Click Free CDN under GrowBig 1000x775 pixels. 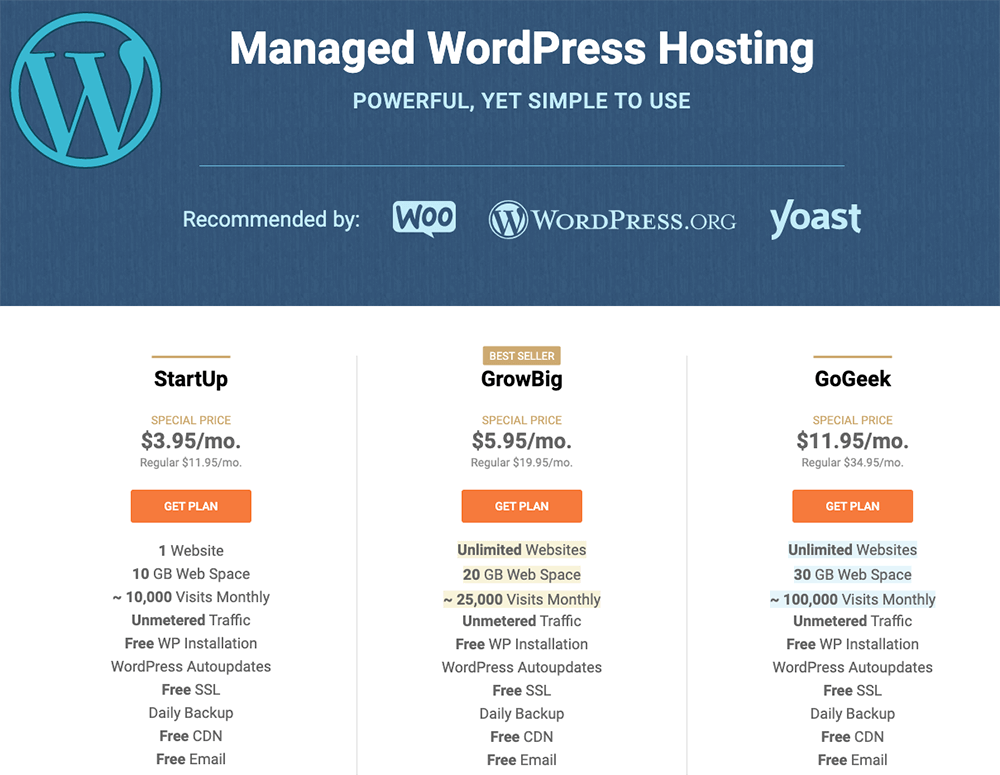coord(522,737)
